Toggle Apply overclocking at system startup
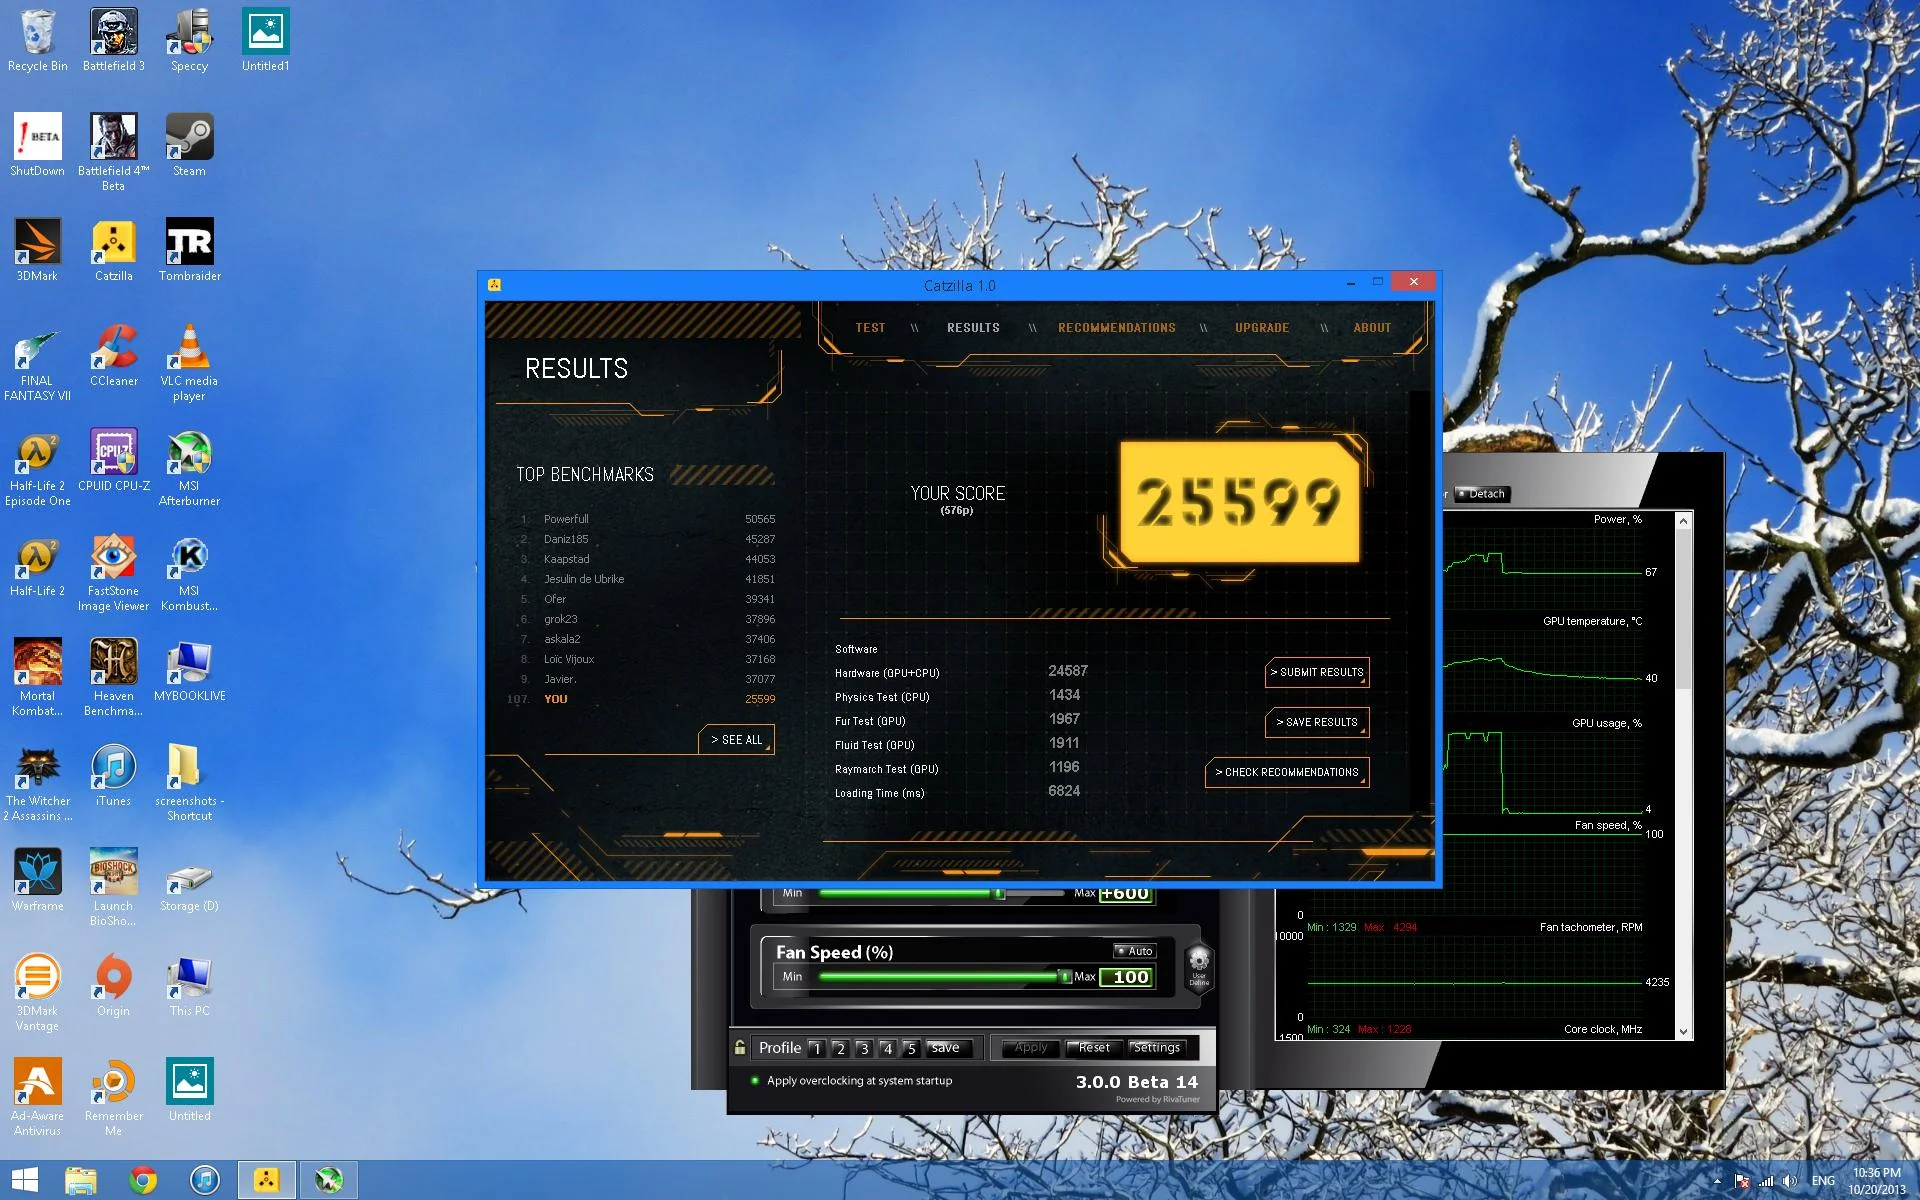 [x=852, y=1081]
